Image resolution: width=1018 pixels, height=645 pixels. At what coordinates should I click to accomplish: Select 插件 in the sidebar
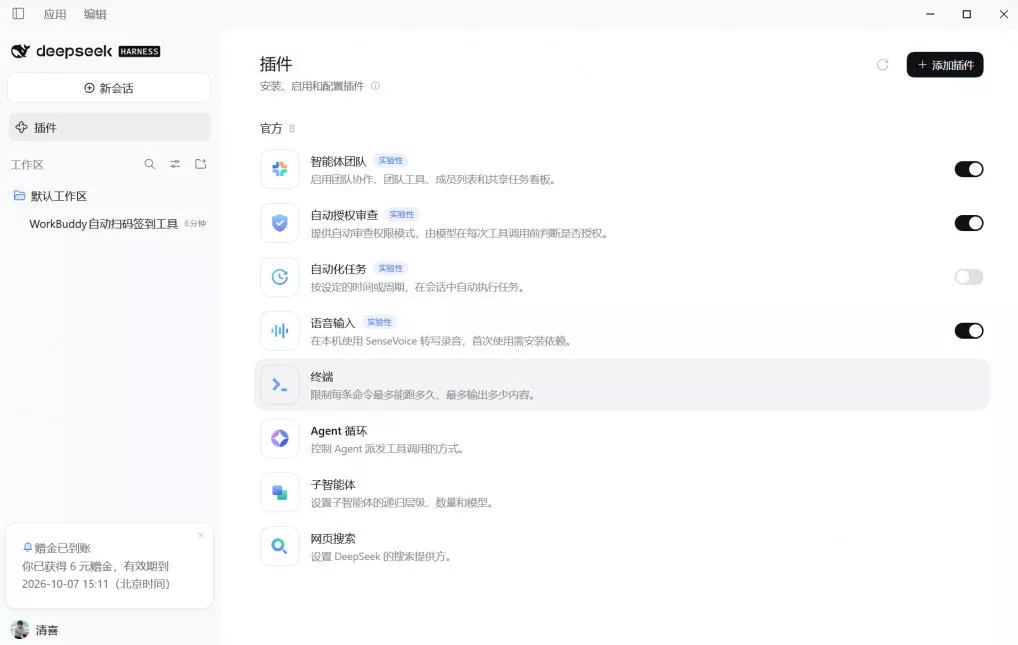point(109,127)
